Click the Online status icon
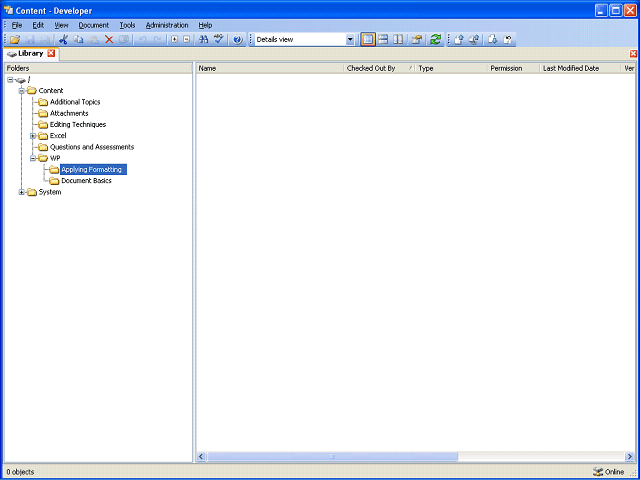 click(598, 472)
